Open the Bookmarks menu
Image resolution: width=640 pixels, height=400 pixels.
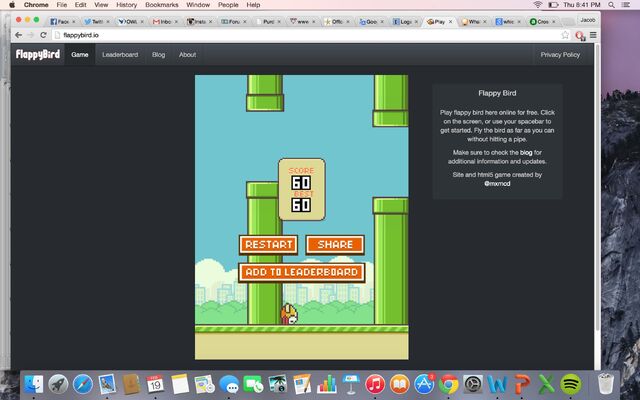point(162,5)
